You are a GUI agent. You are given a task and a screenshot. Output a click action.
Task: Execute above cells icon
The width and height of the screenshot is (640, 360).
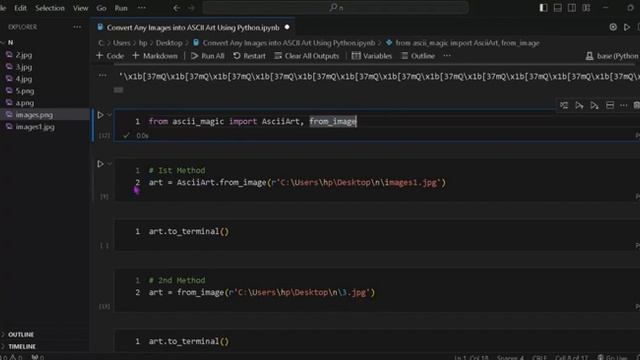coord(579,105)
